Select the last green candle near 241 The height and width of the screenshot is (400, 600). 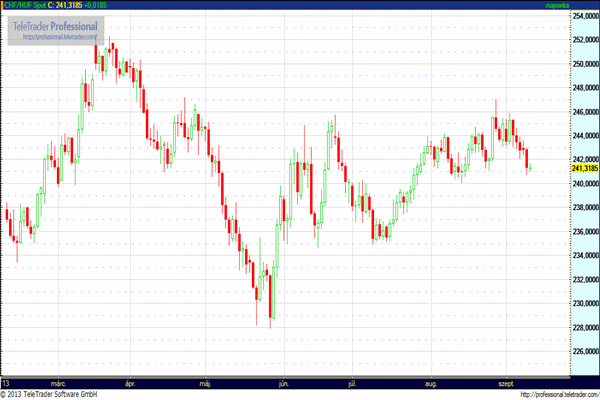coord(530,167)
